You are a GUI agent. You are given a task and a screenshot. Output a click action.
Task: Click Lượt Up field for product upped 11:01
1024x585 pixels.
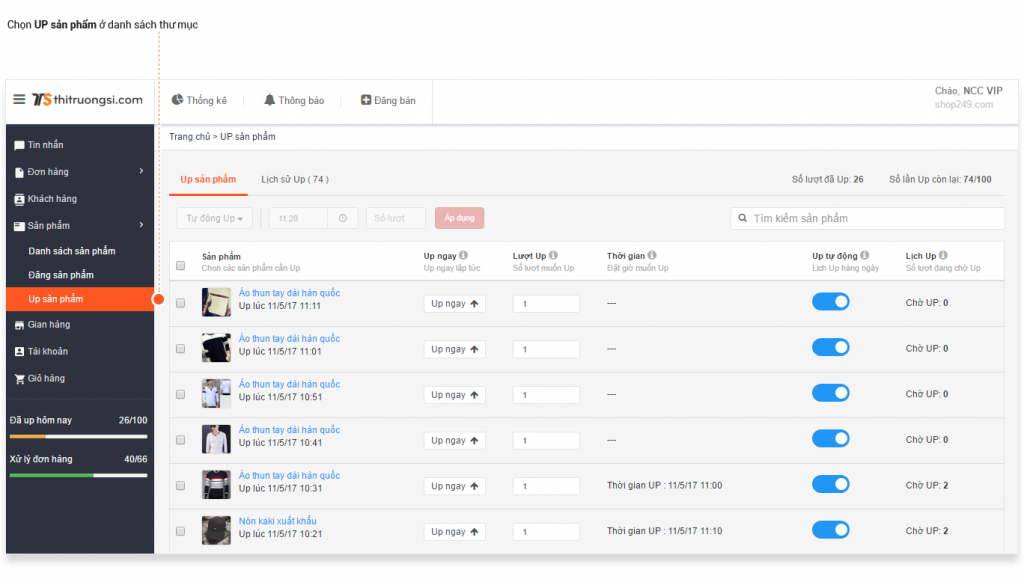tap(546, 349)
